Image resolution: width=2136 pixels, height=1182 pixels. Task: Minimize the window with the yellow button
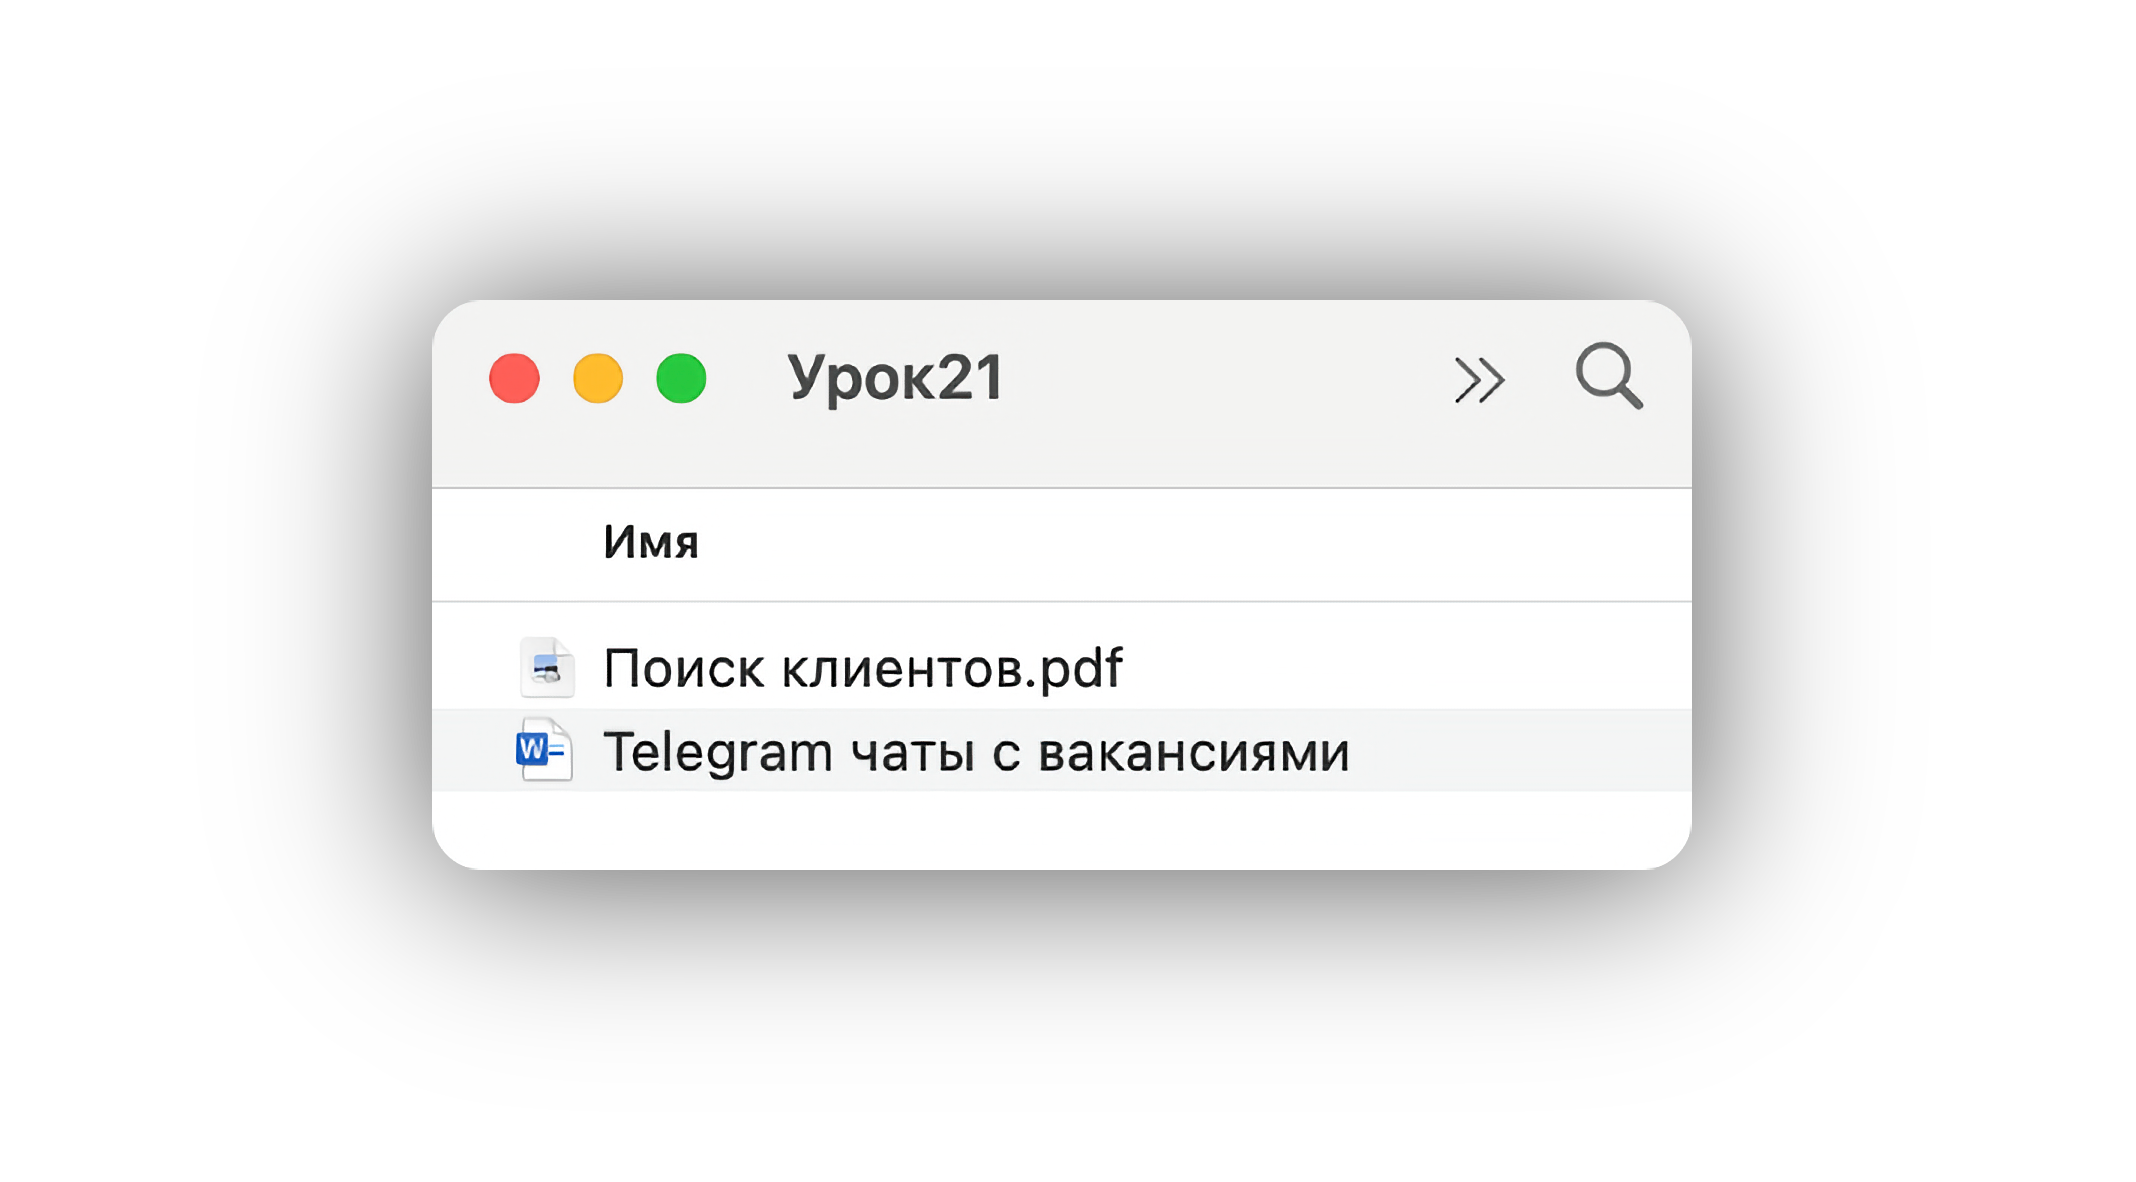tap(598, 379)
